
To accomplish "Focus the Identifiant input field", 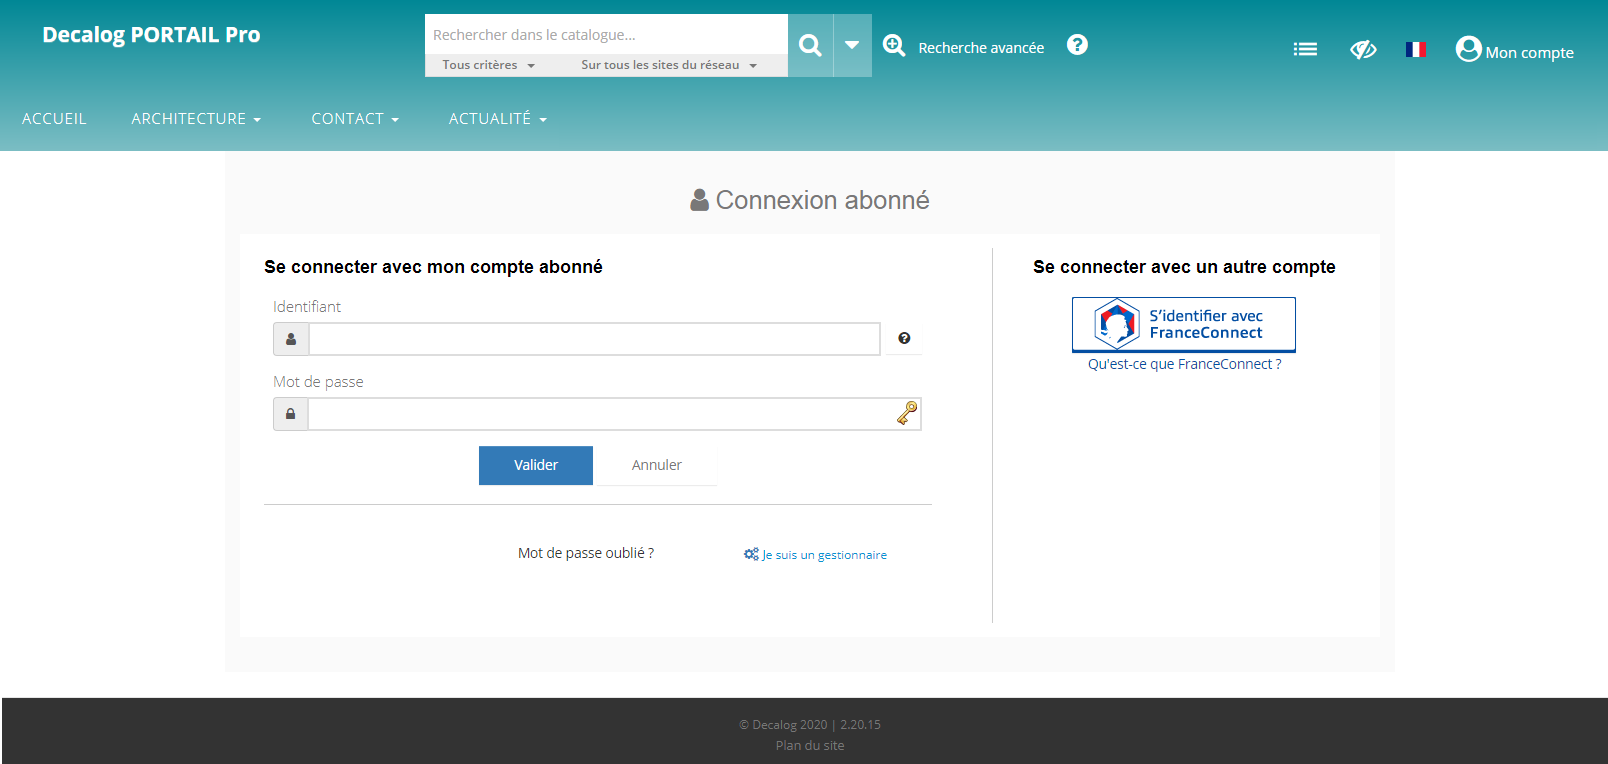I will pyautogui.click(x=594, y=339).
